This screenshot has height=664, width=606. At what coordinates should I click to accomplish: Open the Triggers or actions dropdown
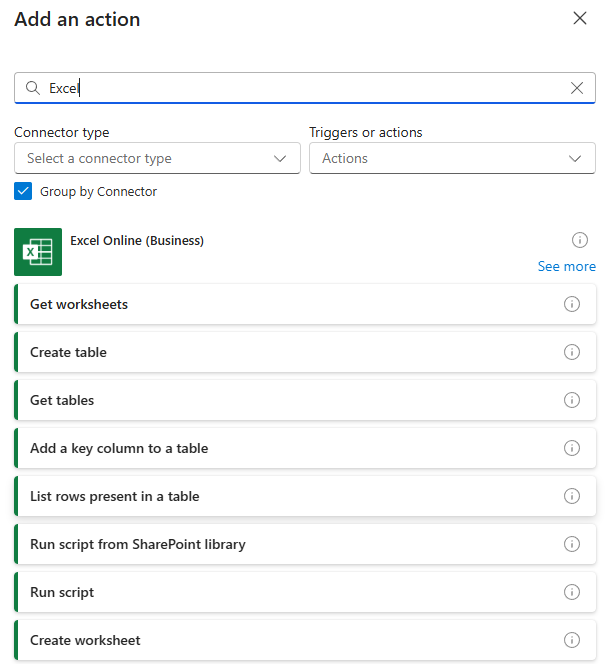coord(452,158)
